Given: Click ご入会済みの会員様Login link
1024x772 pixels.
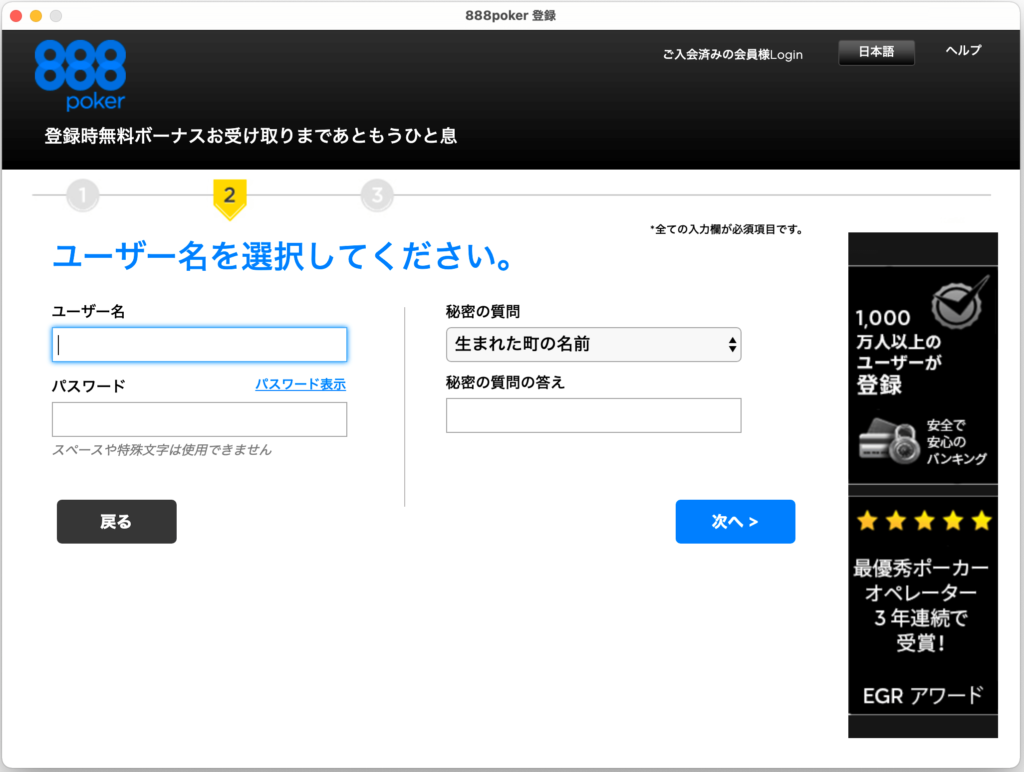Looking at the screenshot, I should (x=733, y=54).
